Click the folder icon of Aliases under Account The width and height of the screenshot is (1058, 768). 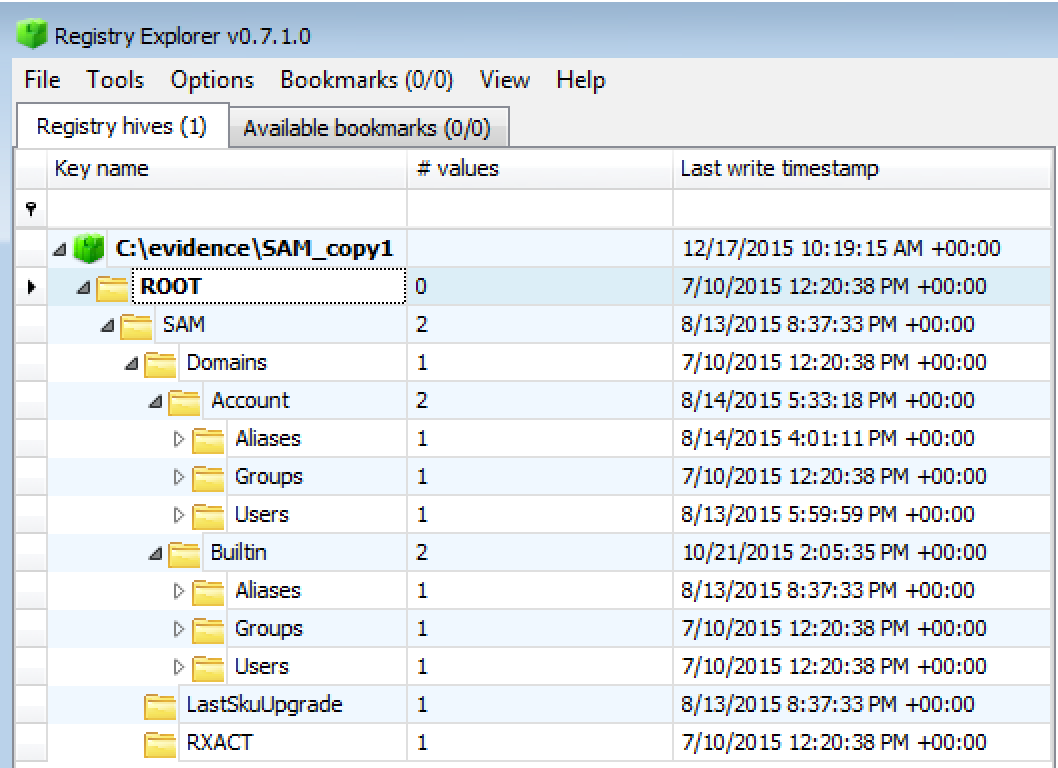tap(208, 440)
